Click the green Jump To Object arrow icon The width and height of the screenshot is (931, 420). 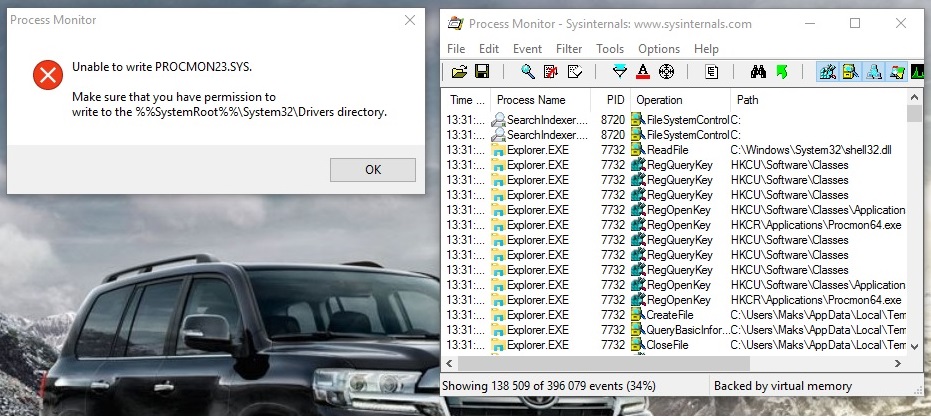point(781,72)
